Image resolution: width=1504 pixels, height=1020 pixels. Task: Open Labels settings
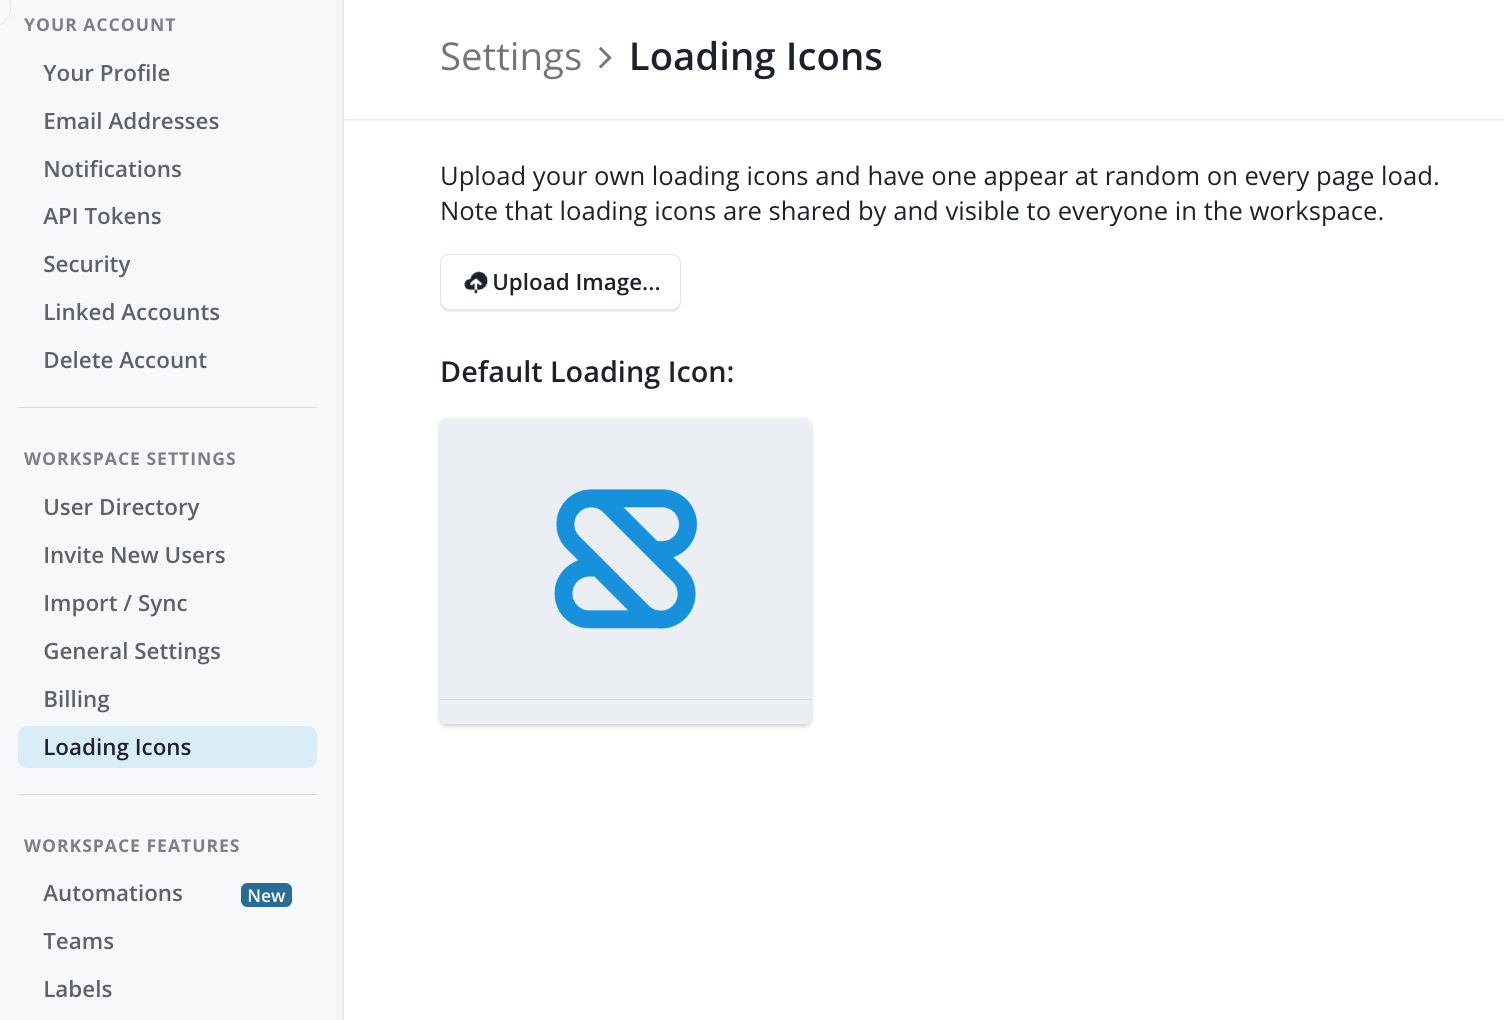(x=77, y=989)
